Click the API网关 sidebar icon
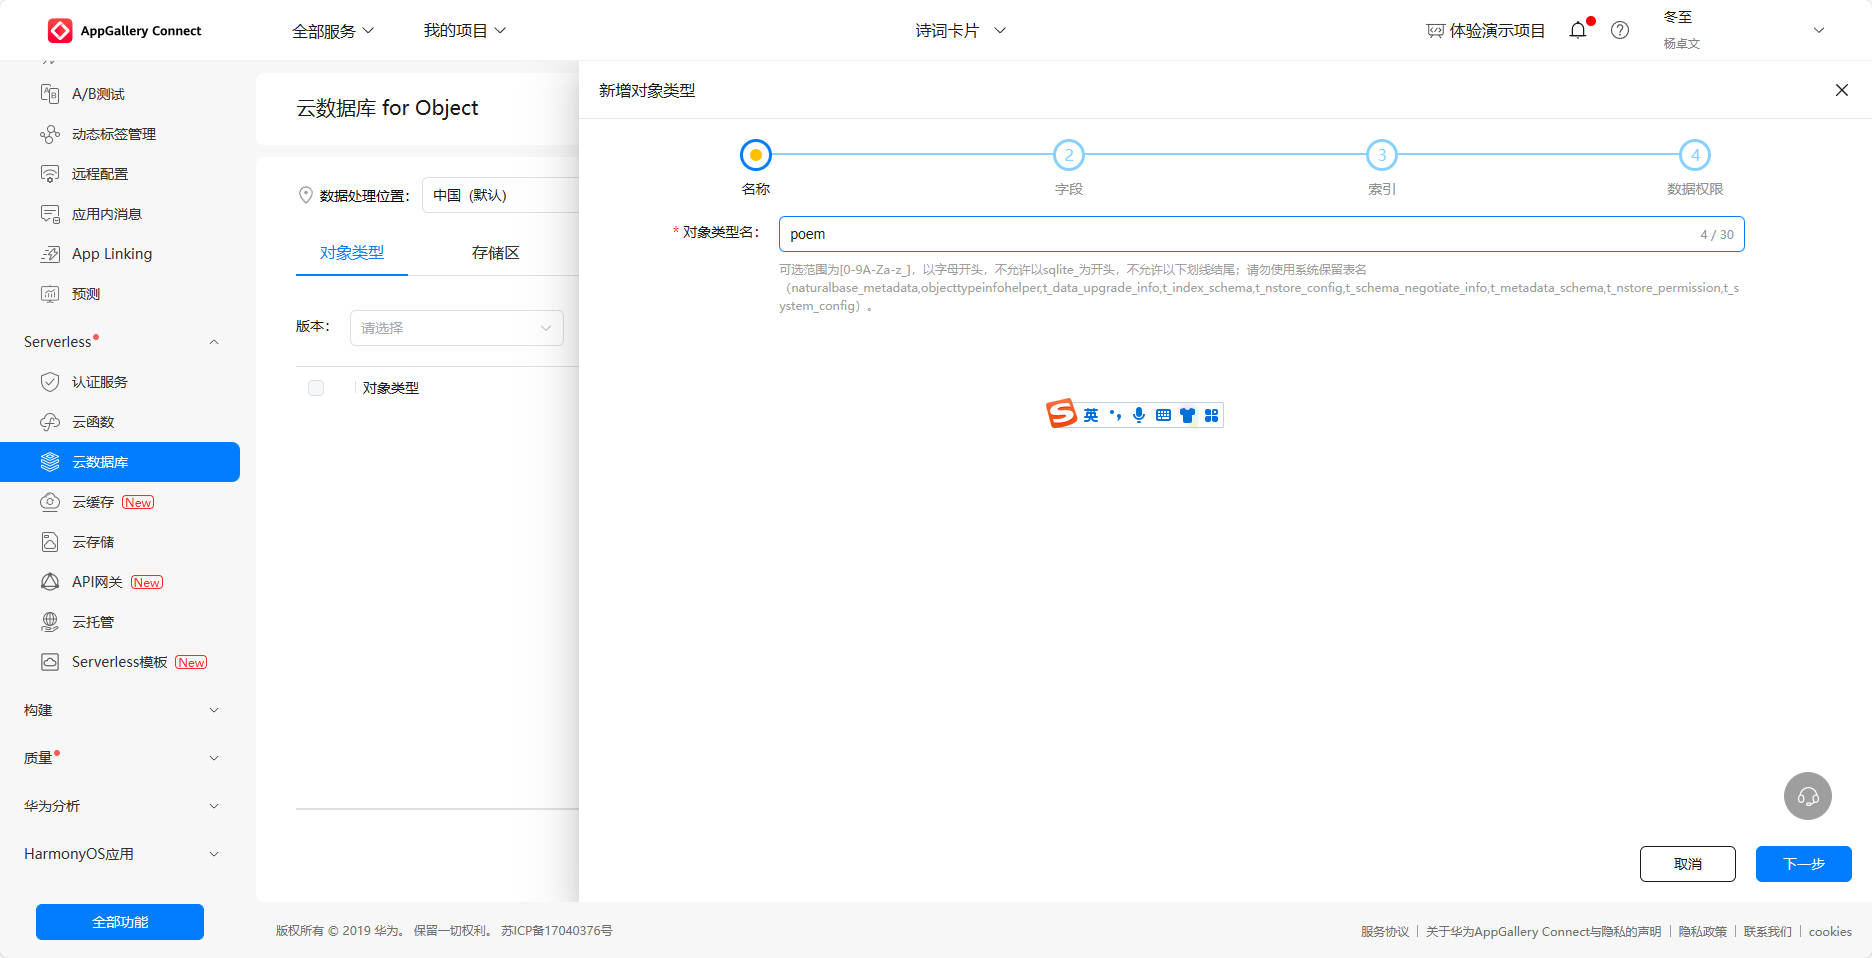The height and width of the screenshot is (958, 1872). (50, 582)
